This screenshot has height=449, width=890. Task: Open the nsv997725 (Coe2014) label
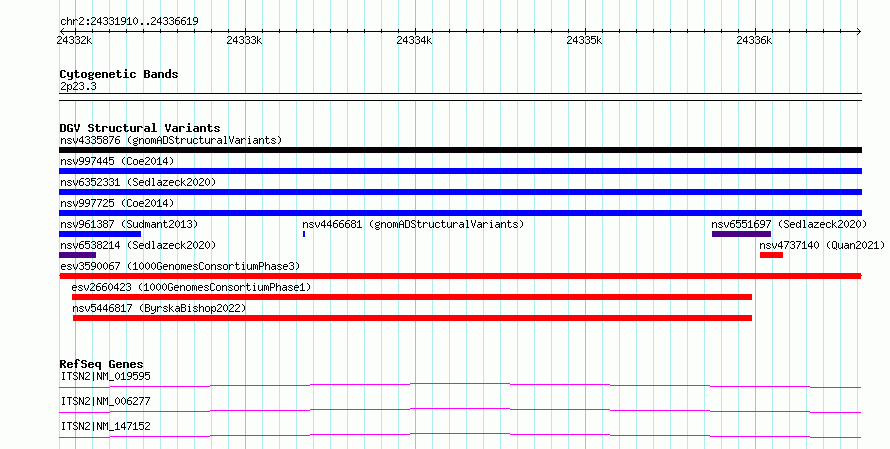117,203
